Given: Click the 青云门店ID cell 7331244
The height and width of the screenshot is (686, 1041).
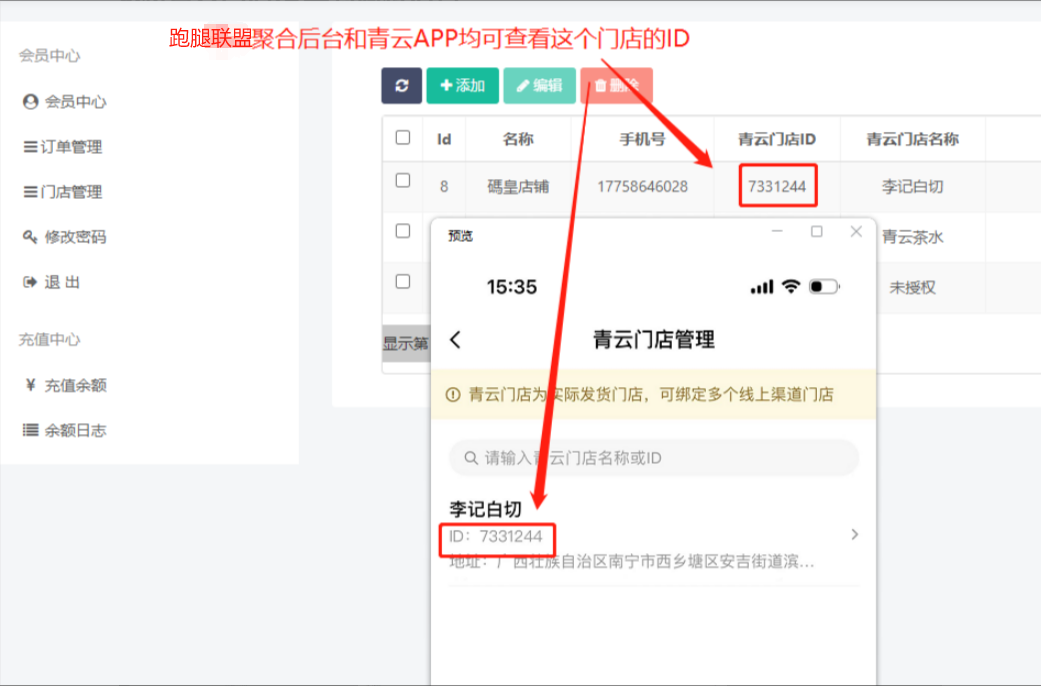Looking at the screenshot, I should 777,187.
